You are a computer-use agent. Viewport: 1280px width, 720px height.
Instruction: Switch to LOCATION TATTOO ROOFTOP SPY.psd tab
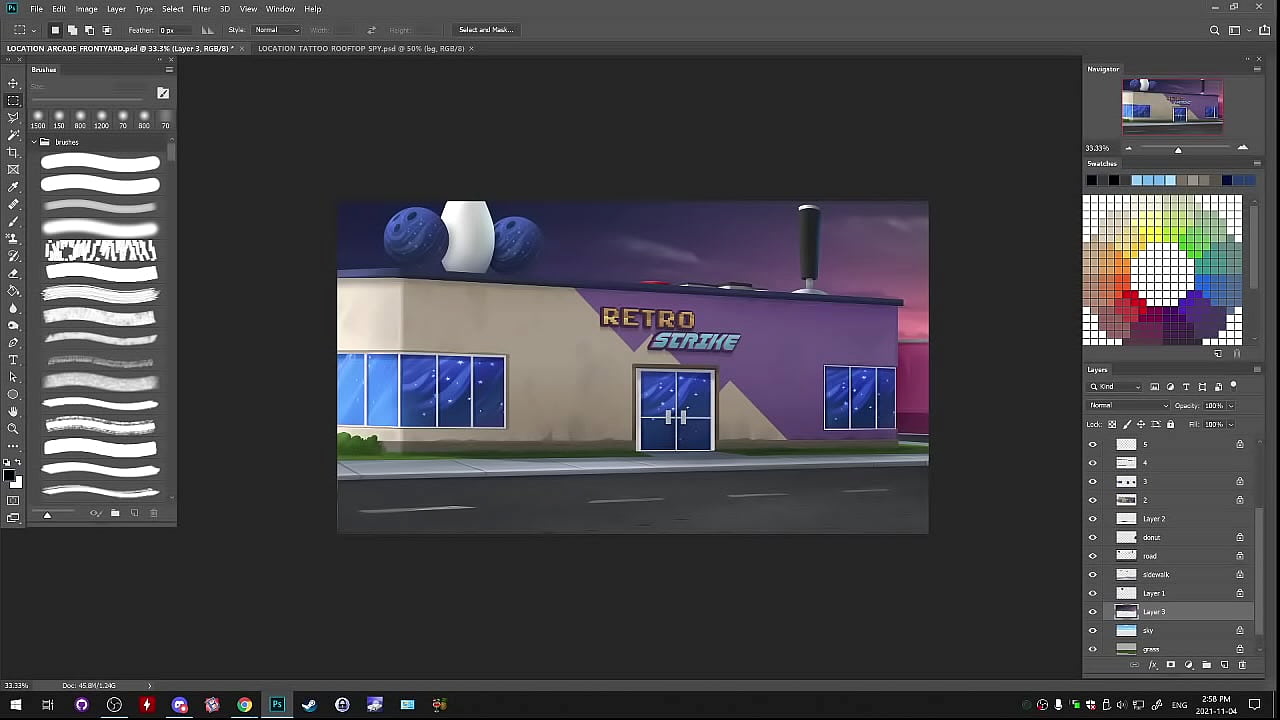point(360,48)
